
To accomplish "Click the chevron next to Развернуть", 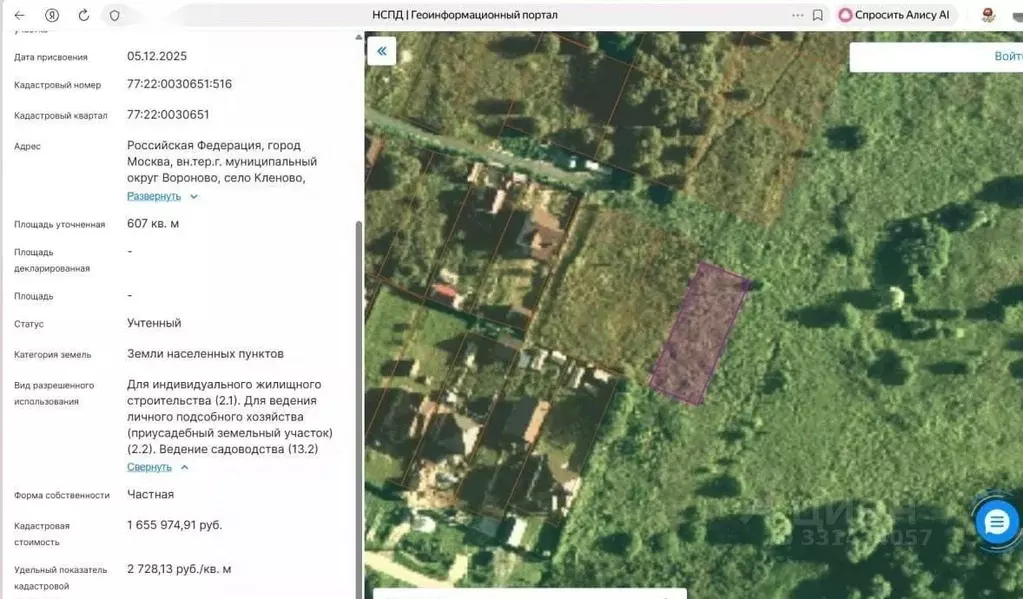I will (x=194, y=196).
